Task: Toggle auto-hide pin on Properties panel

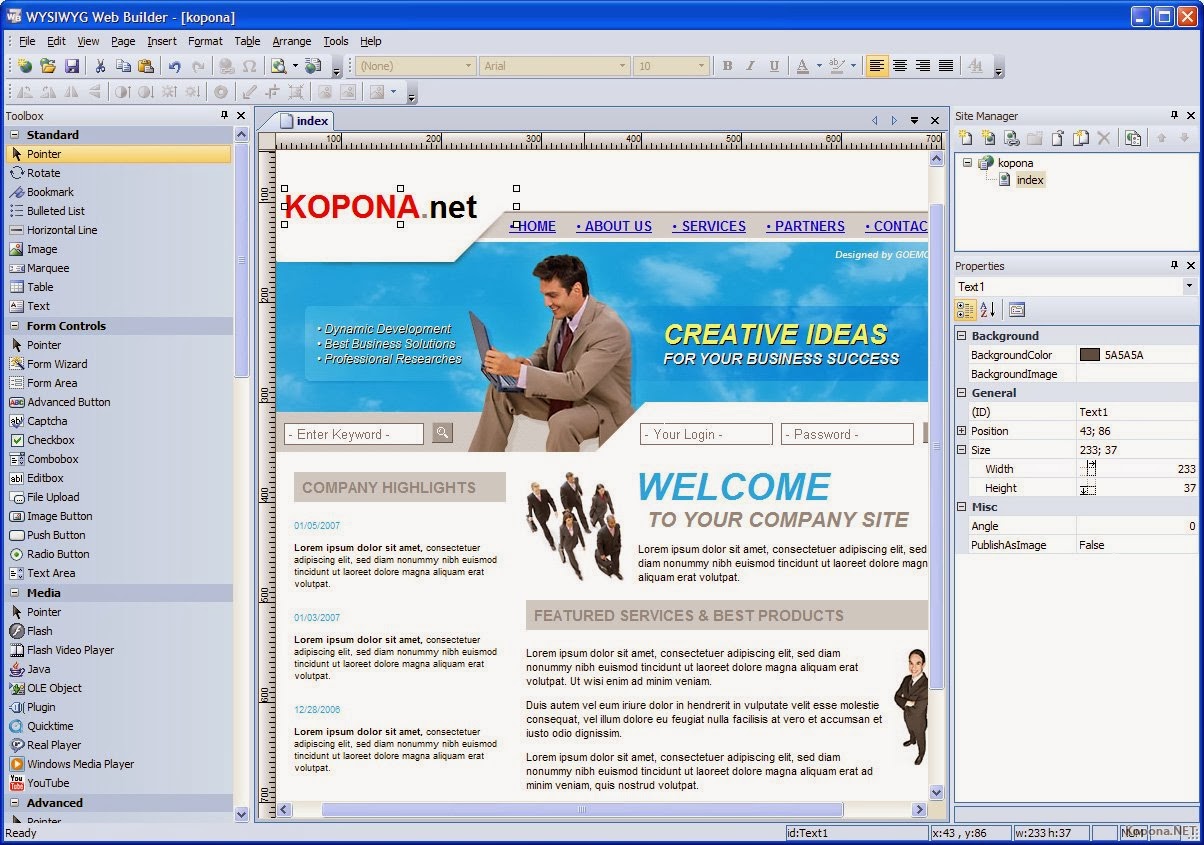Action: (1174, 266)
